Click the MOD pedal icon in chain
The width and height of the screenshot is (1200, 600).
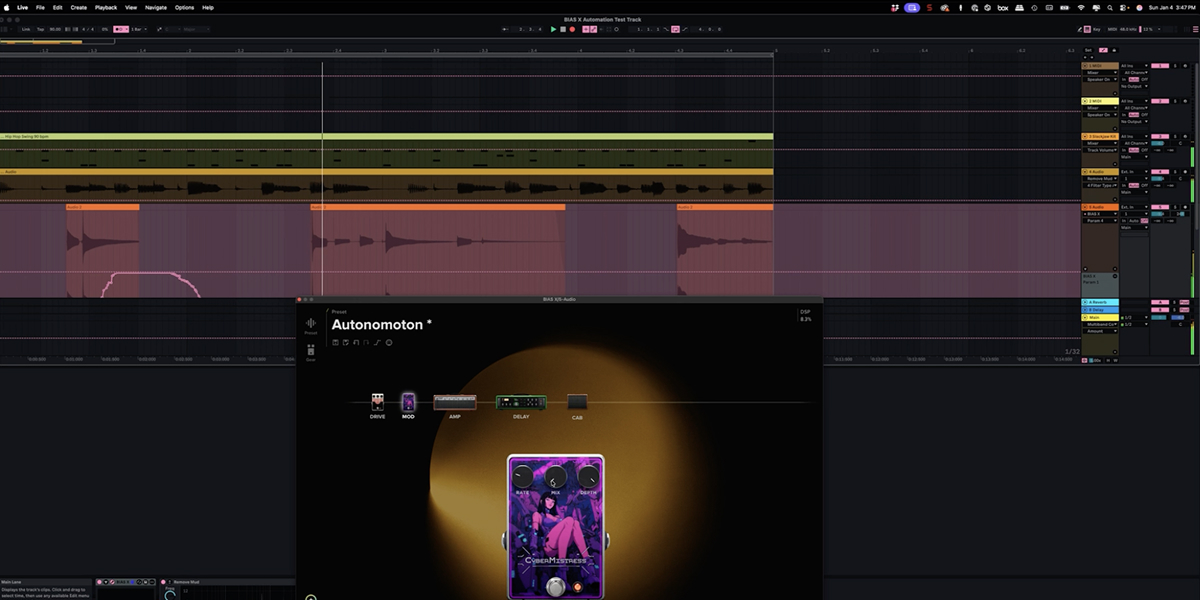coord(408,402)
